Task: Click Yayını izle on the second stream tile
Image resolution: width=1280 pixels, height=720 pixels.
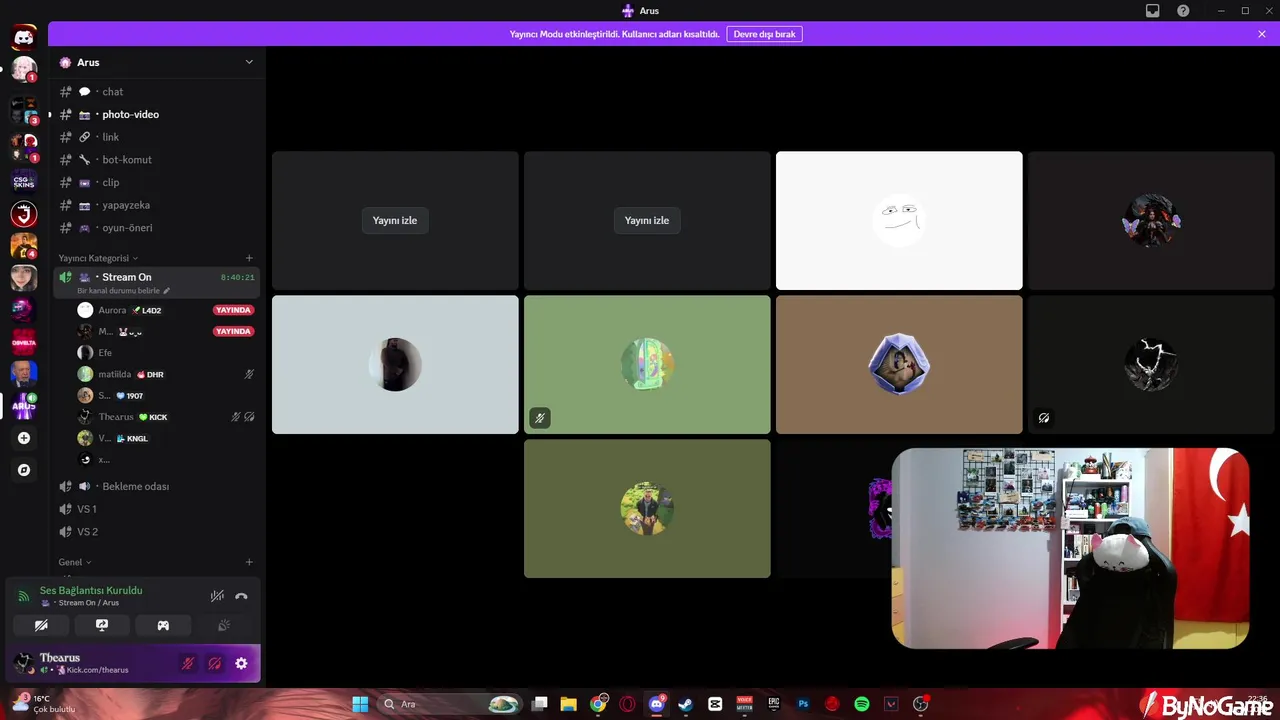Action: tap(647, 220)
